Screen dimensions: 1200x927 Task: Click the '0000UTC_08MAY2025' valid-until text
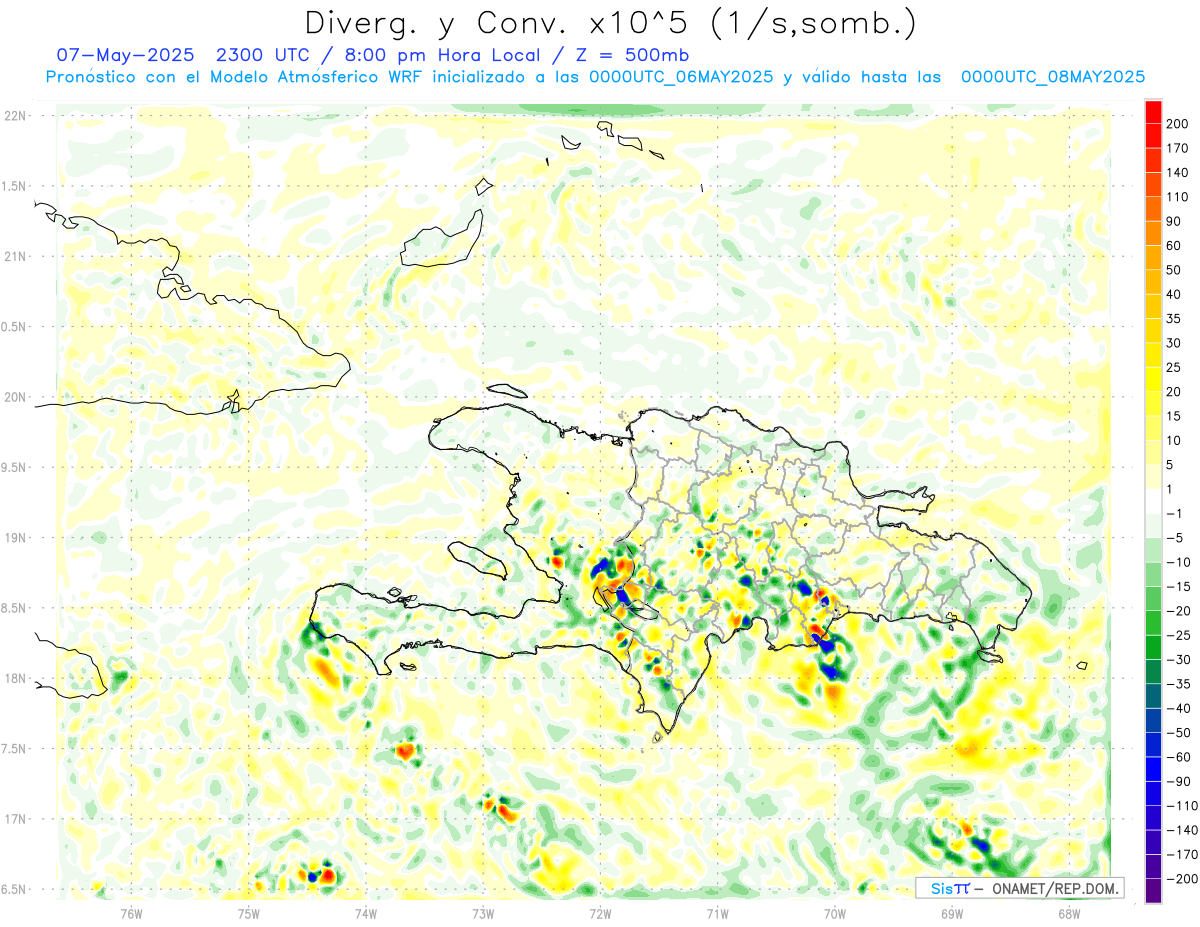1052,77
